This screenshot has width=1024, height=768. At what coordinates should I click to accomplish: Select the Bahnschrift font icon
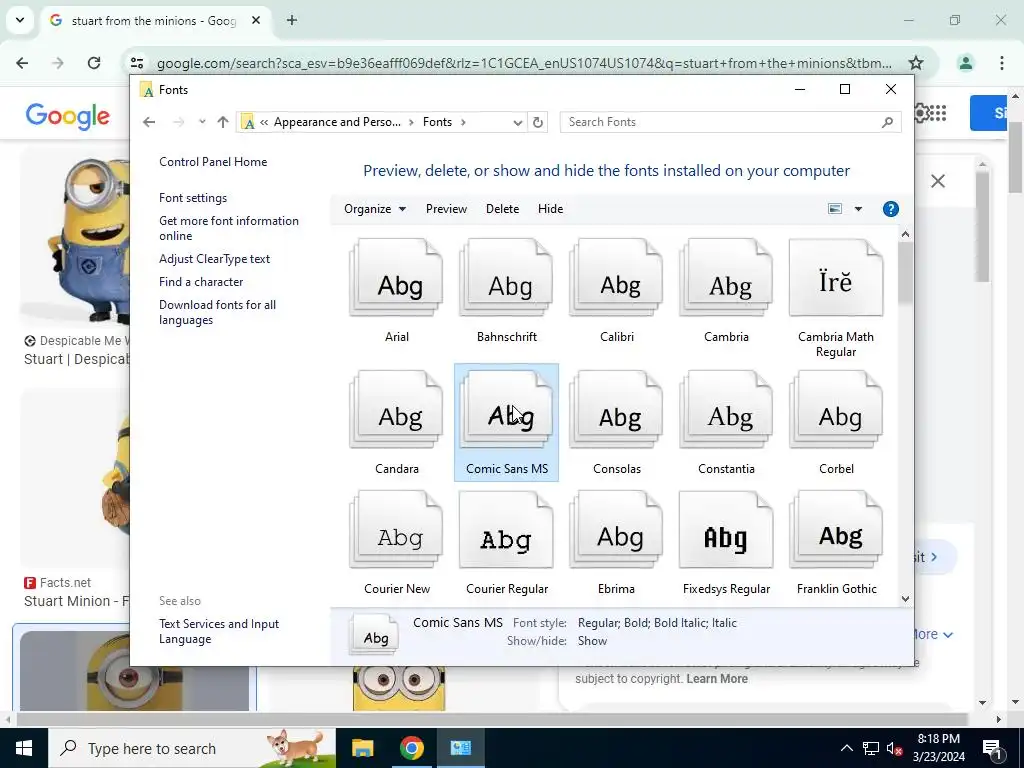506,278
